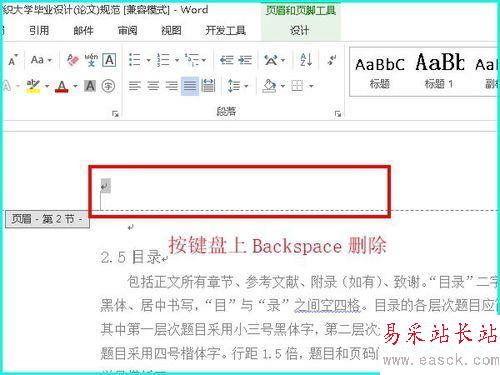Open font dialog launcher

pos(115,114)
